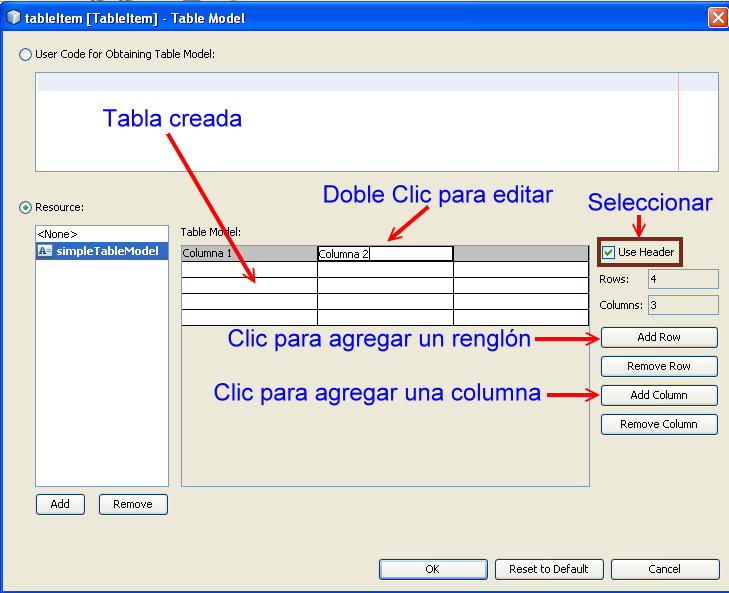This screenshot has height=593, width=729.
Task: Select simpleTableModel in the resource list
Action: (102, 251)
